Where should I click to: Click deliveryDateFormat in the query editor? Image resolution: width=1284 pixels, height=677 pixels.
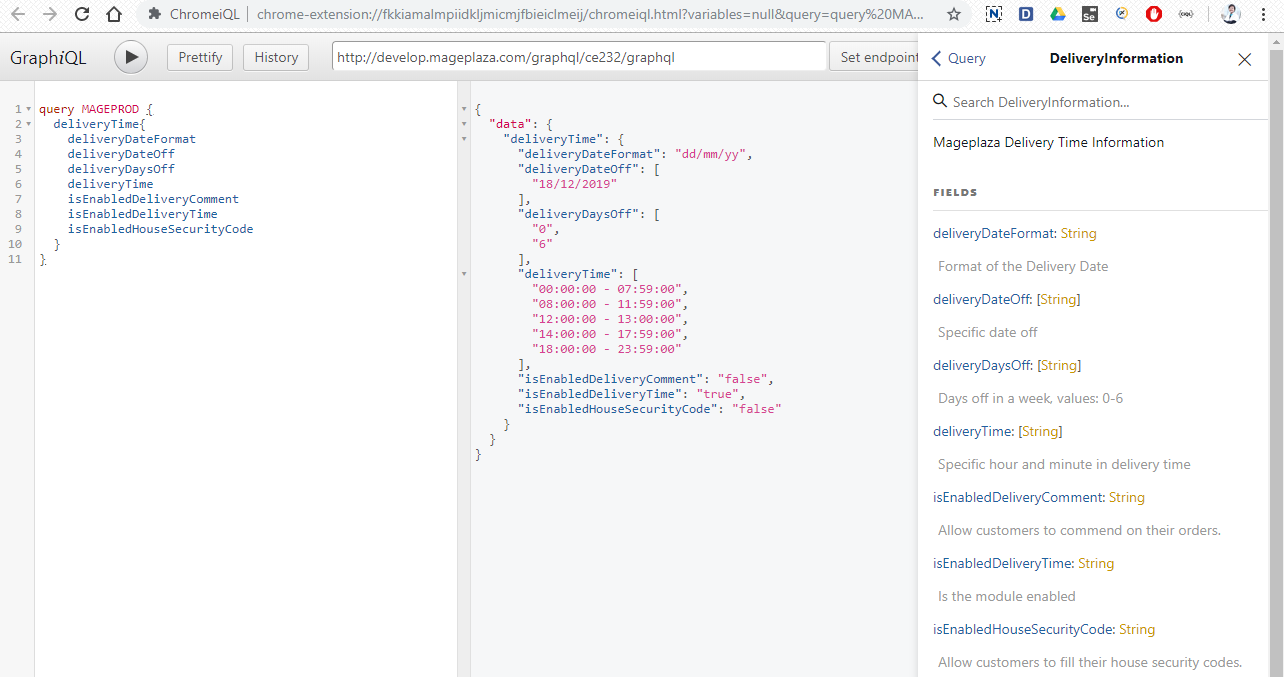pyautogui.click(x=132, y=139)
